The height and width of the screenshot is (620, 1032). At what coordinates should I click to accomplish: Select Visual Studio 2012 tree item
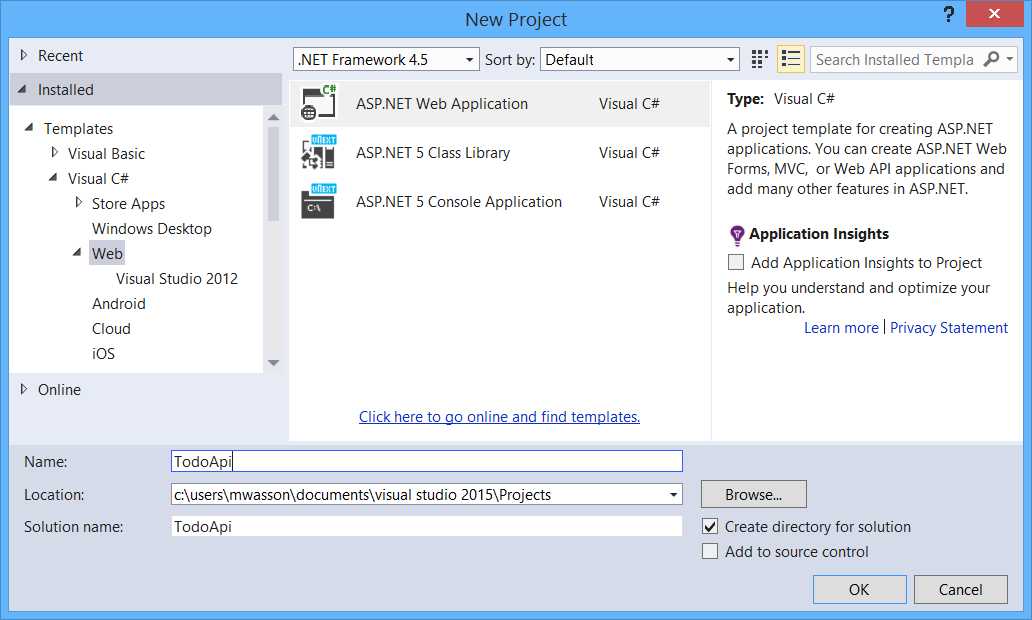tap(177, 278)
